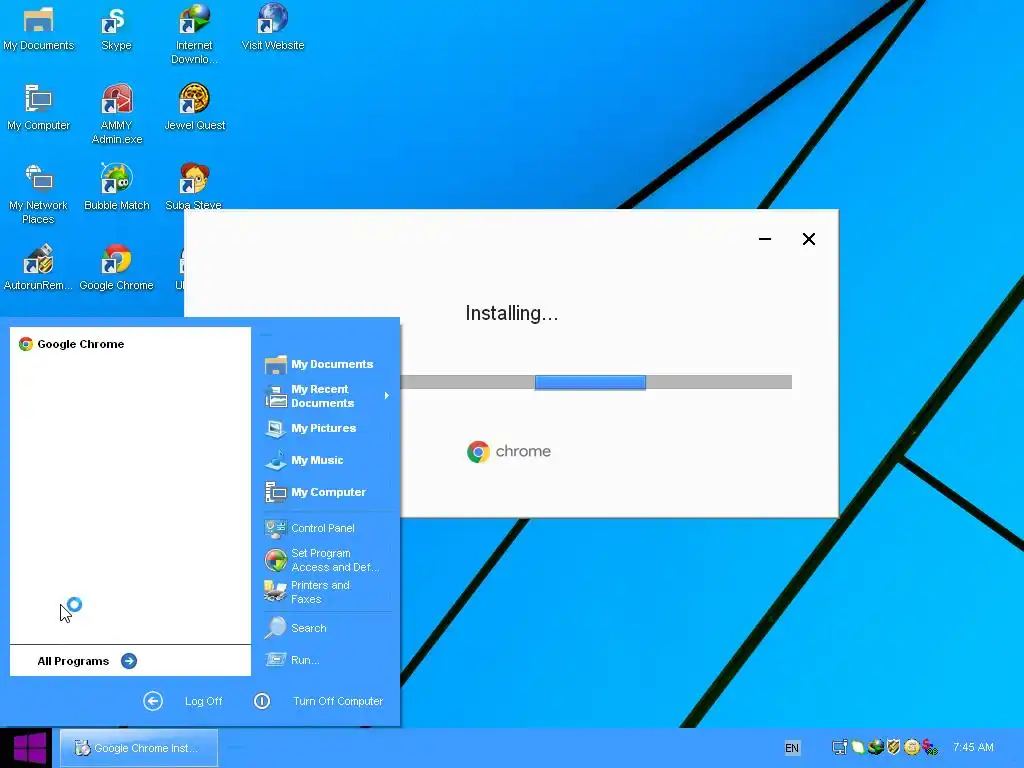Image resolution: width=1024 pixels, height=768 pixels.
Task: Open Set Program Access and Defaults
Action: (323, 560)
